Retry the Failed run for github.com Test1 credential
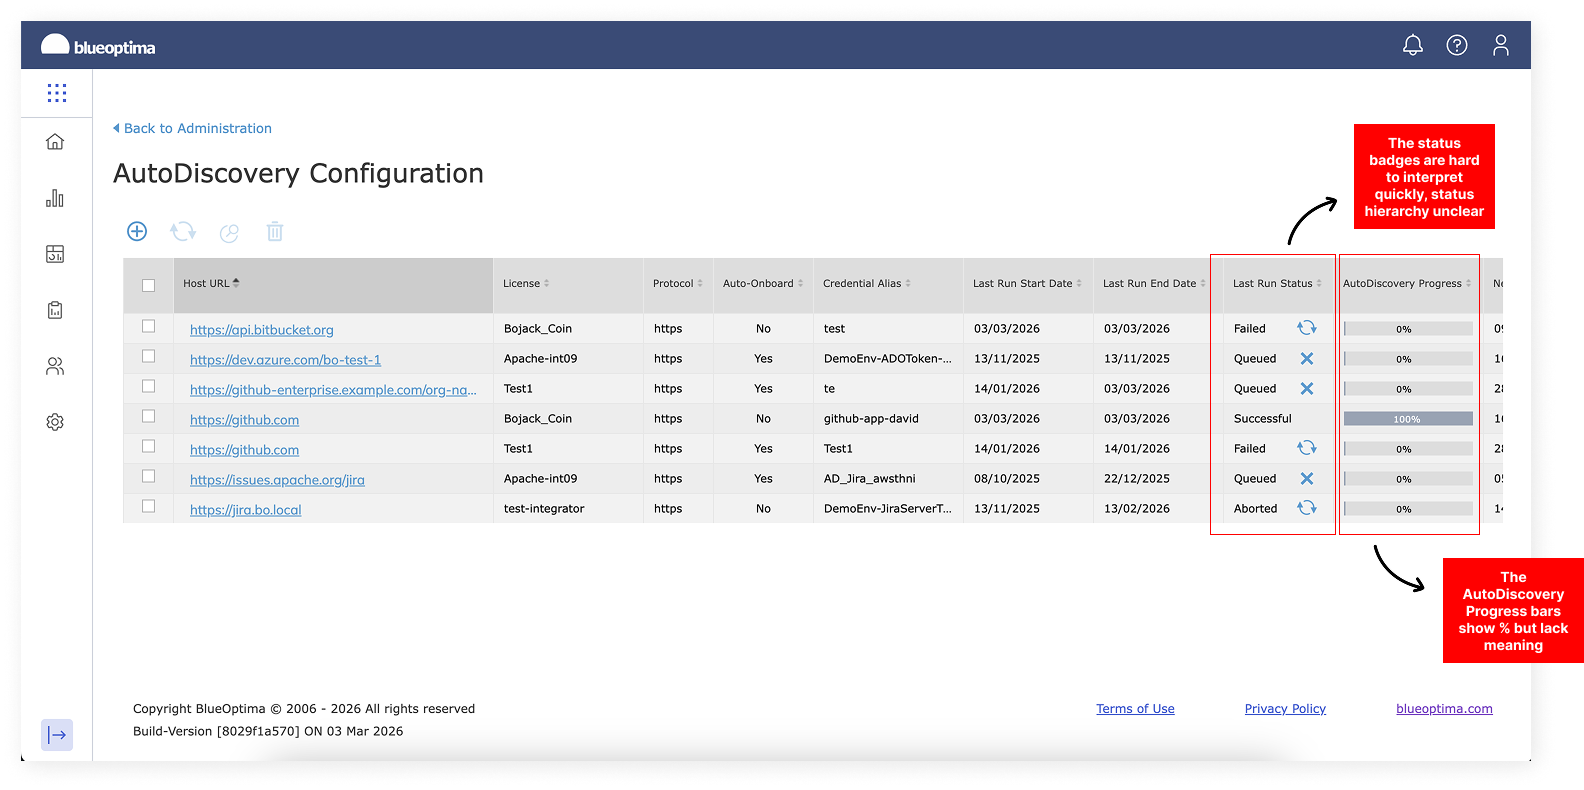This screenshot has height=790, width=1584. point(1307,448)
